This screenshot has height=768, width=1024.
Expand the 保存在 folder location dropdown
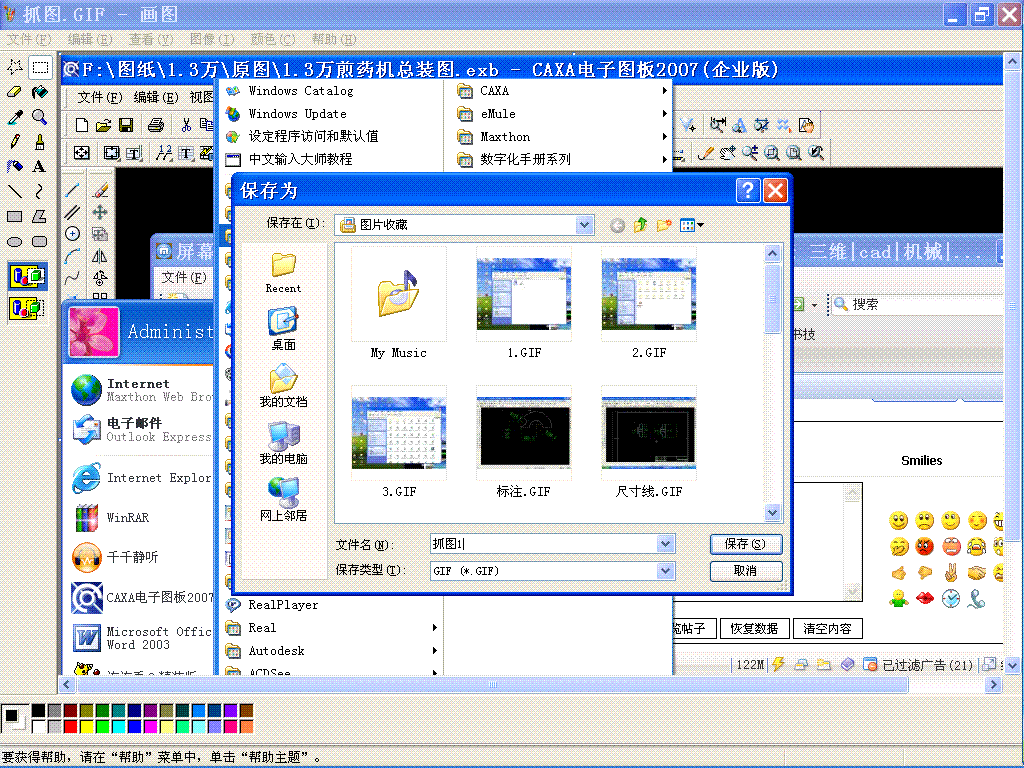[584, 225]
